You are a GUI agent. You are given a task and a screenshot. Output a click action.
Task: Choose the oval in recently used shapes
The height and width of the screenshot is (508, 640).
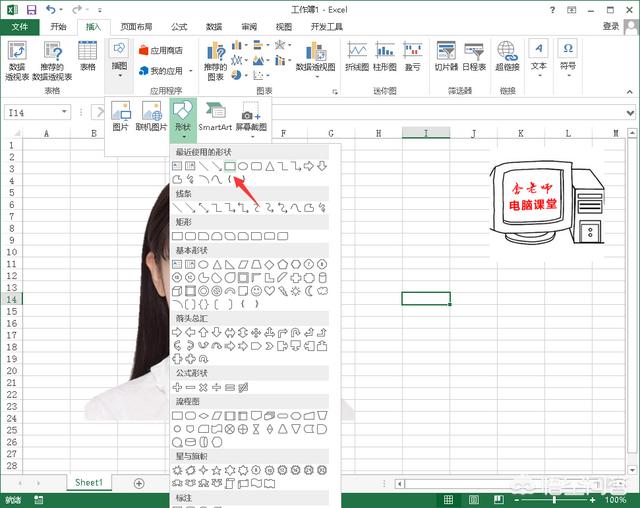pyautogui.click(x=243, y=166)
